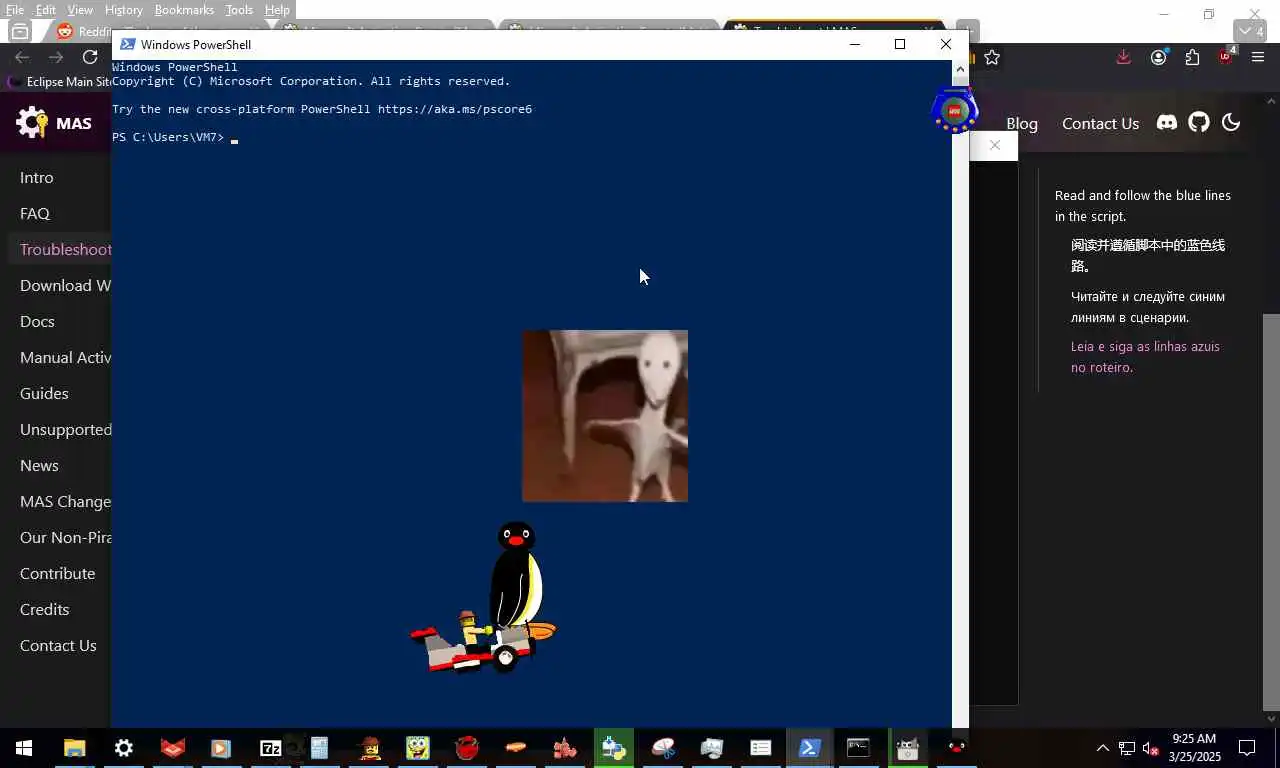The width and height of the screenshot is (1280, 768).
Task: Open Credits in the MAS sidebar
Action: [45, 609]
